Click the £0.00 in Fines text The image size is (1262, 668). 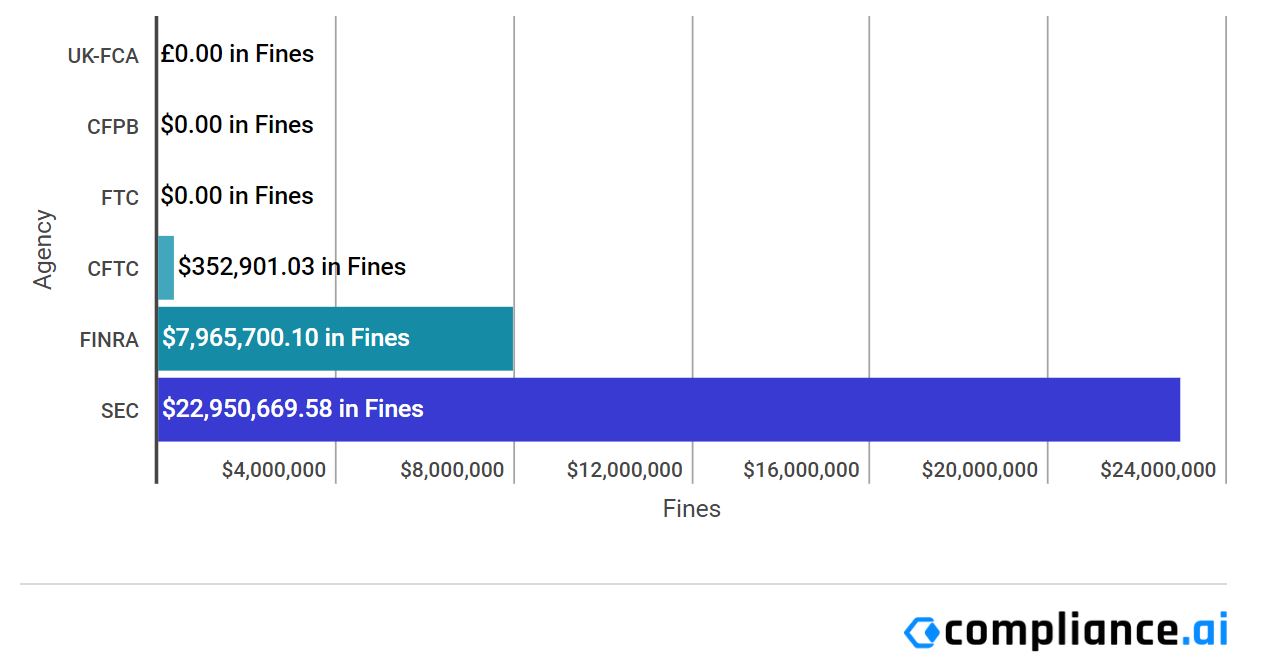[237, 54]
